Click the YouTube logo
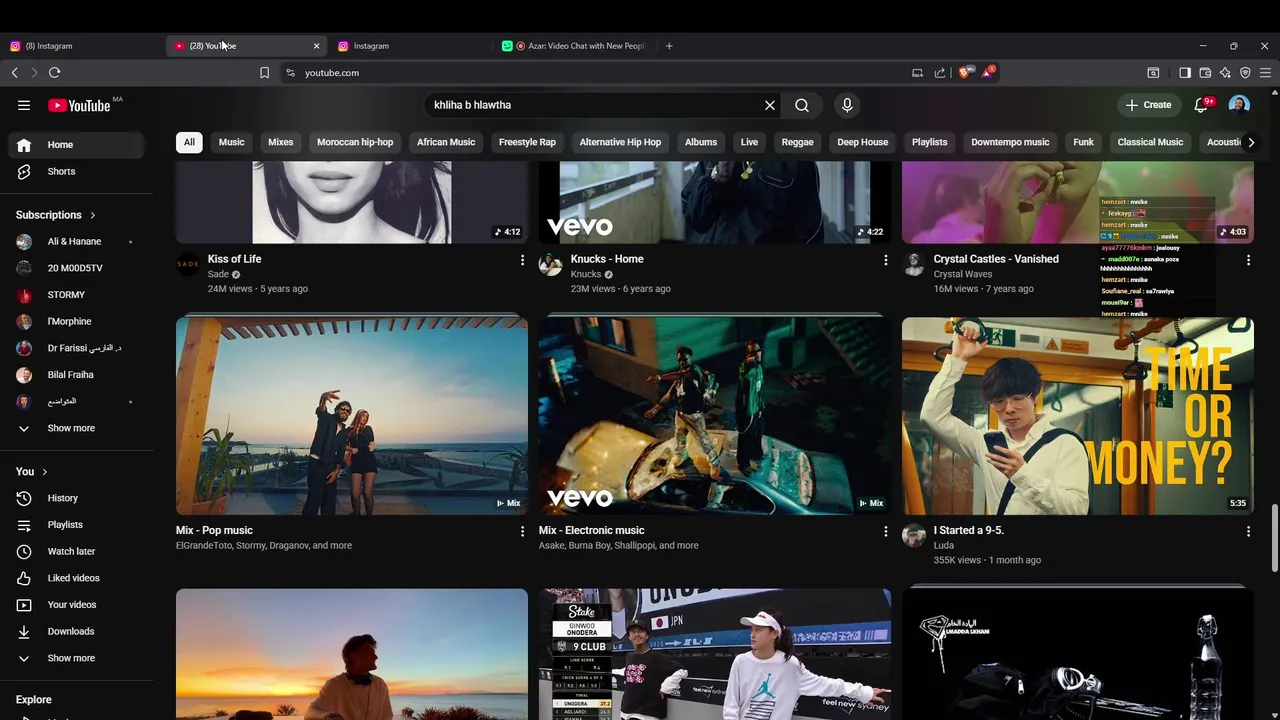 [79, 105]
